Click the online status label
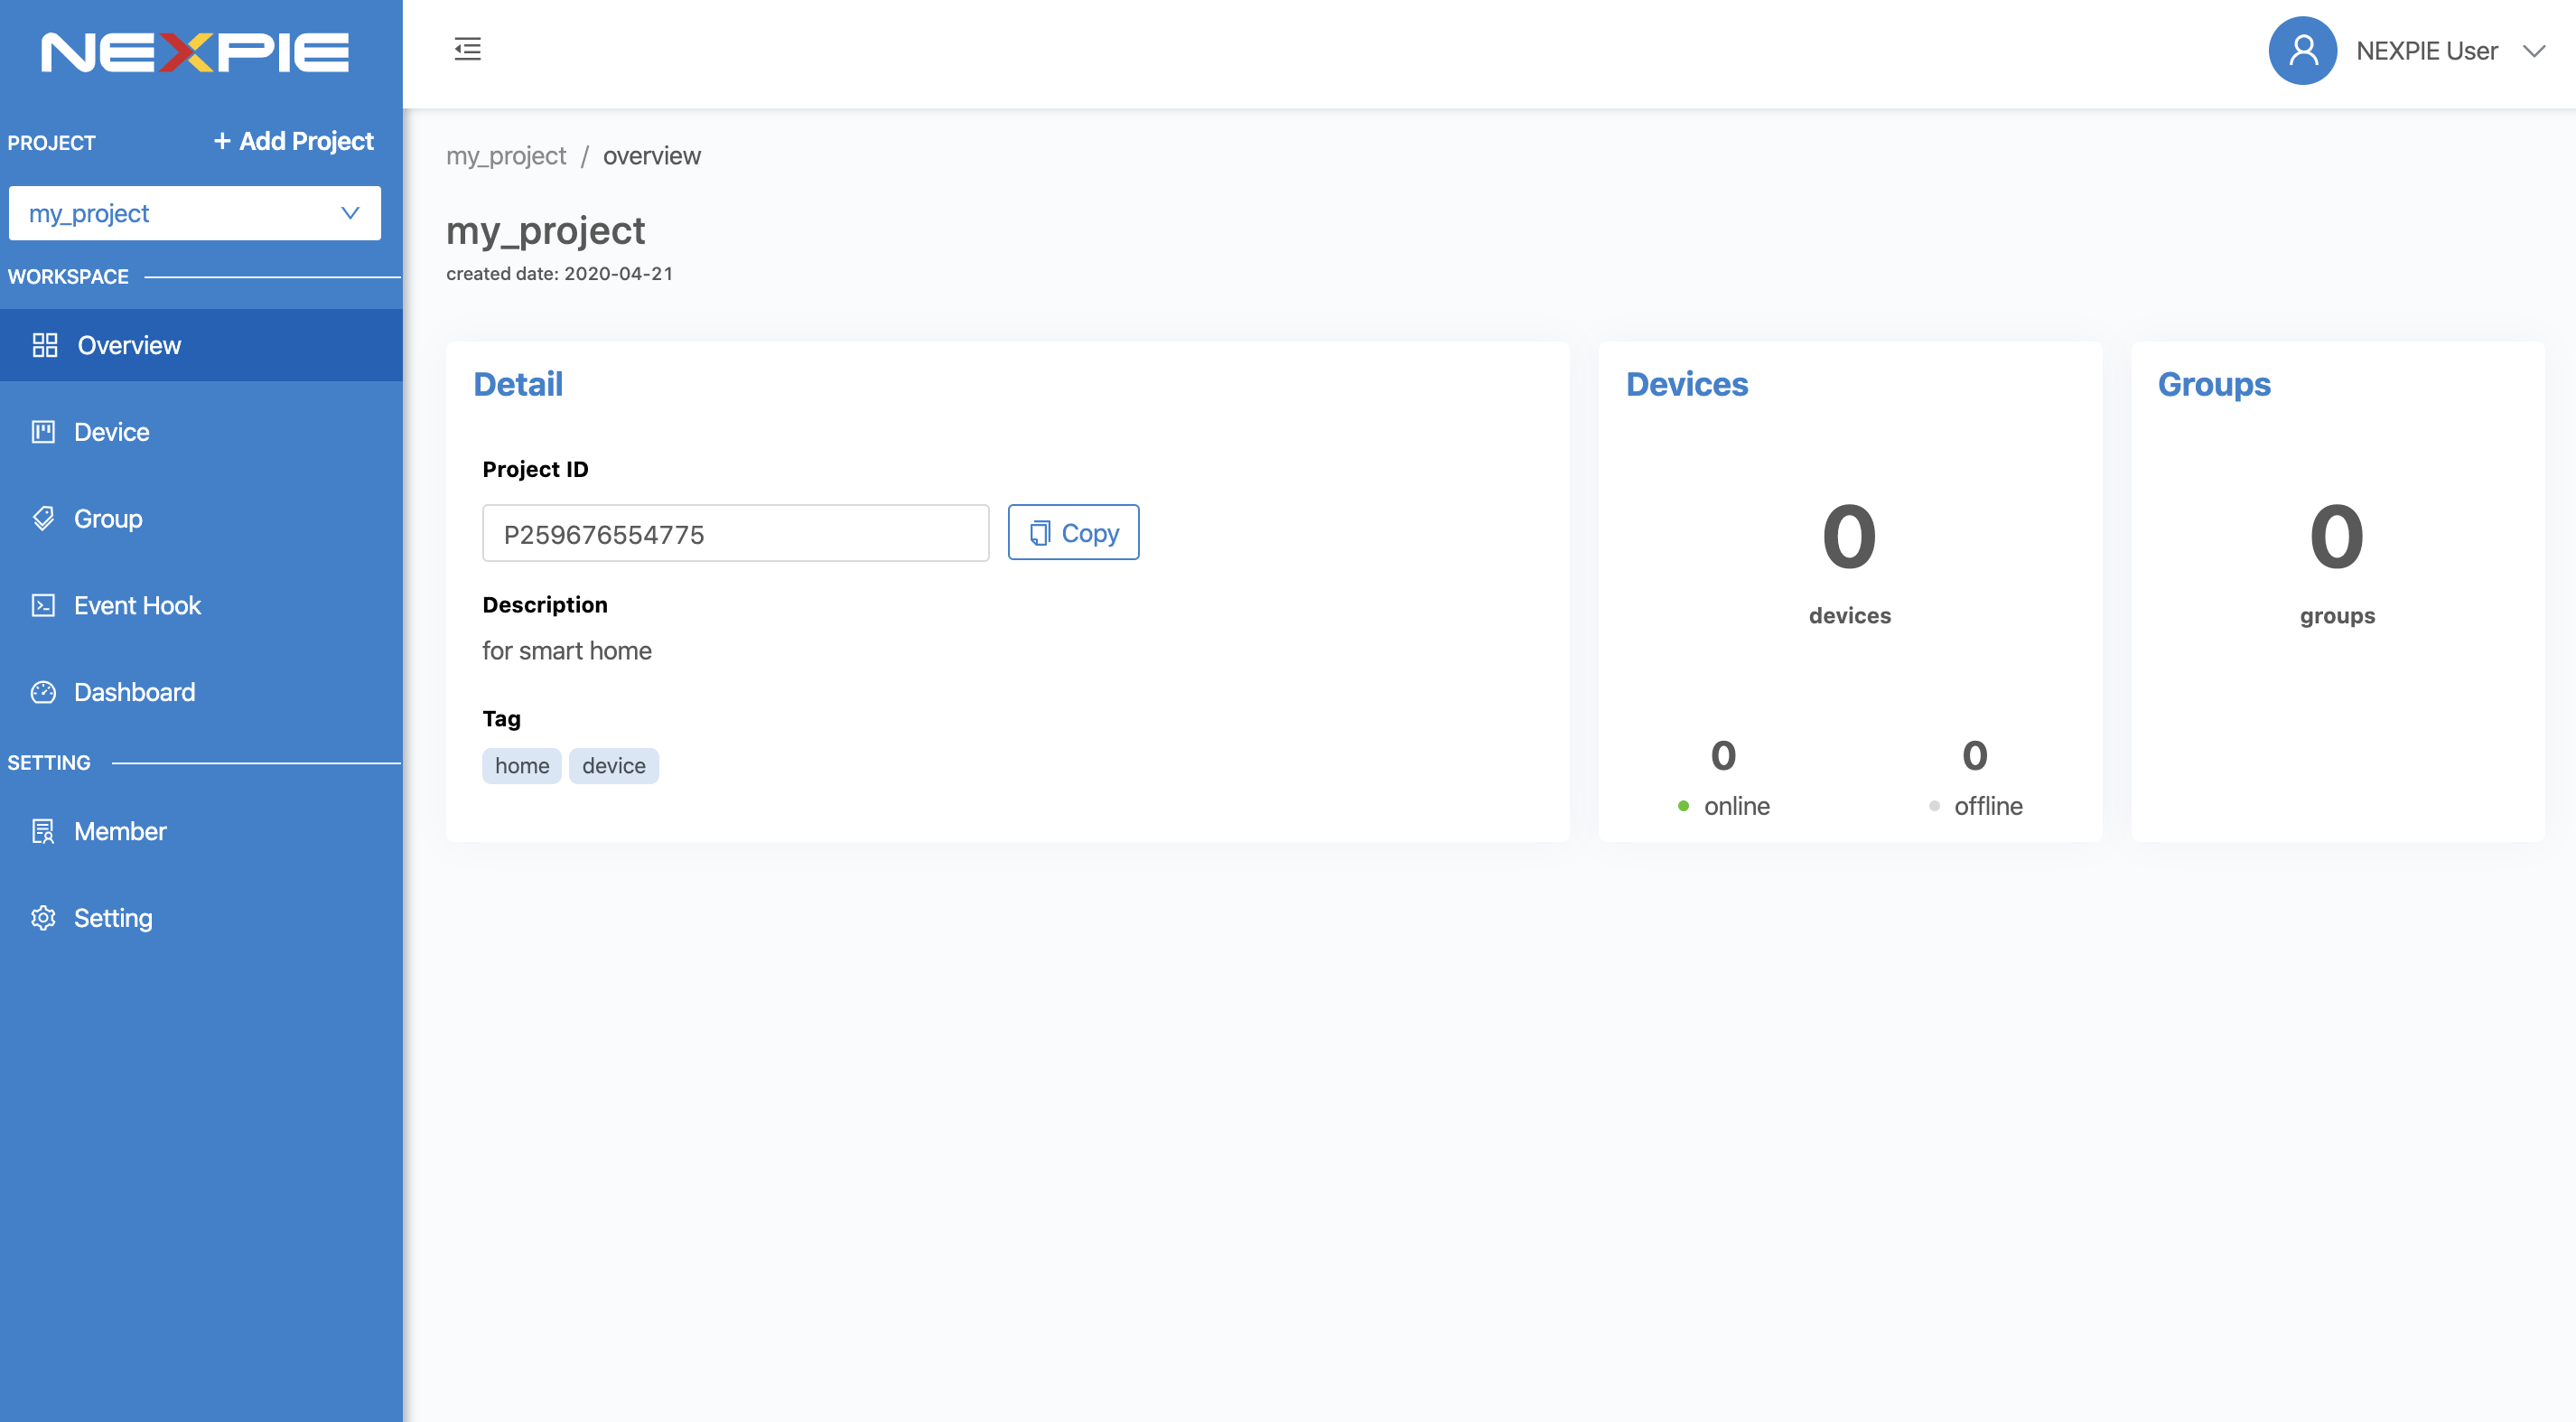Viewport: 2576px width, 1422px height. point(1737,806)
